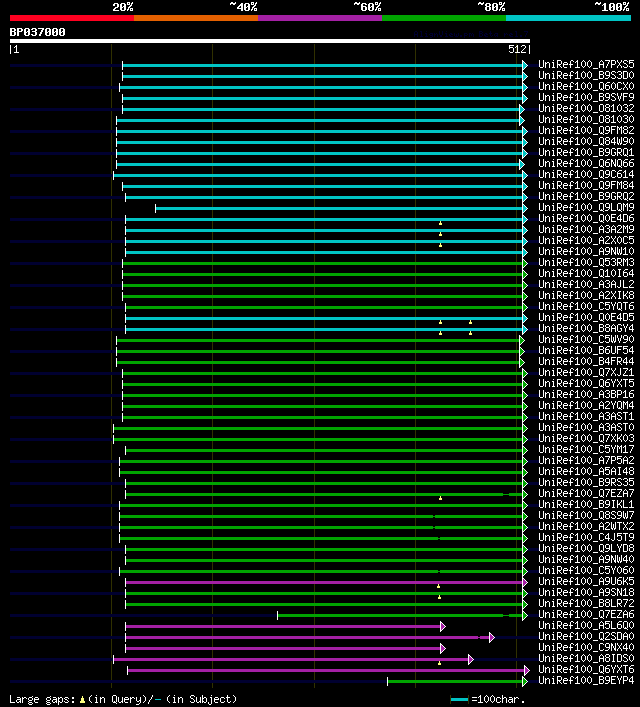640x707 pixels.
Task: Click the arrowhead ending the UniRef100_A8IDS0 bar
Action: 471,660
